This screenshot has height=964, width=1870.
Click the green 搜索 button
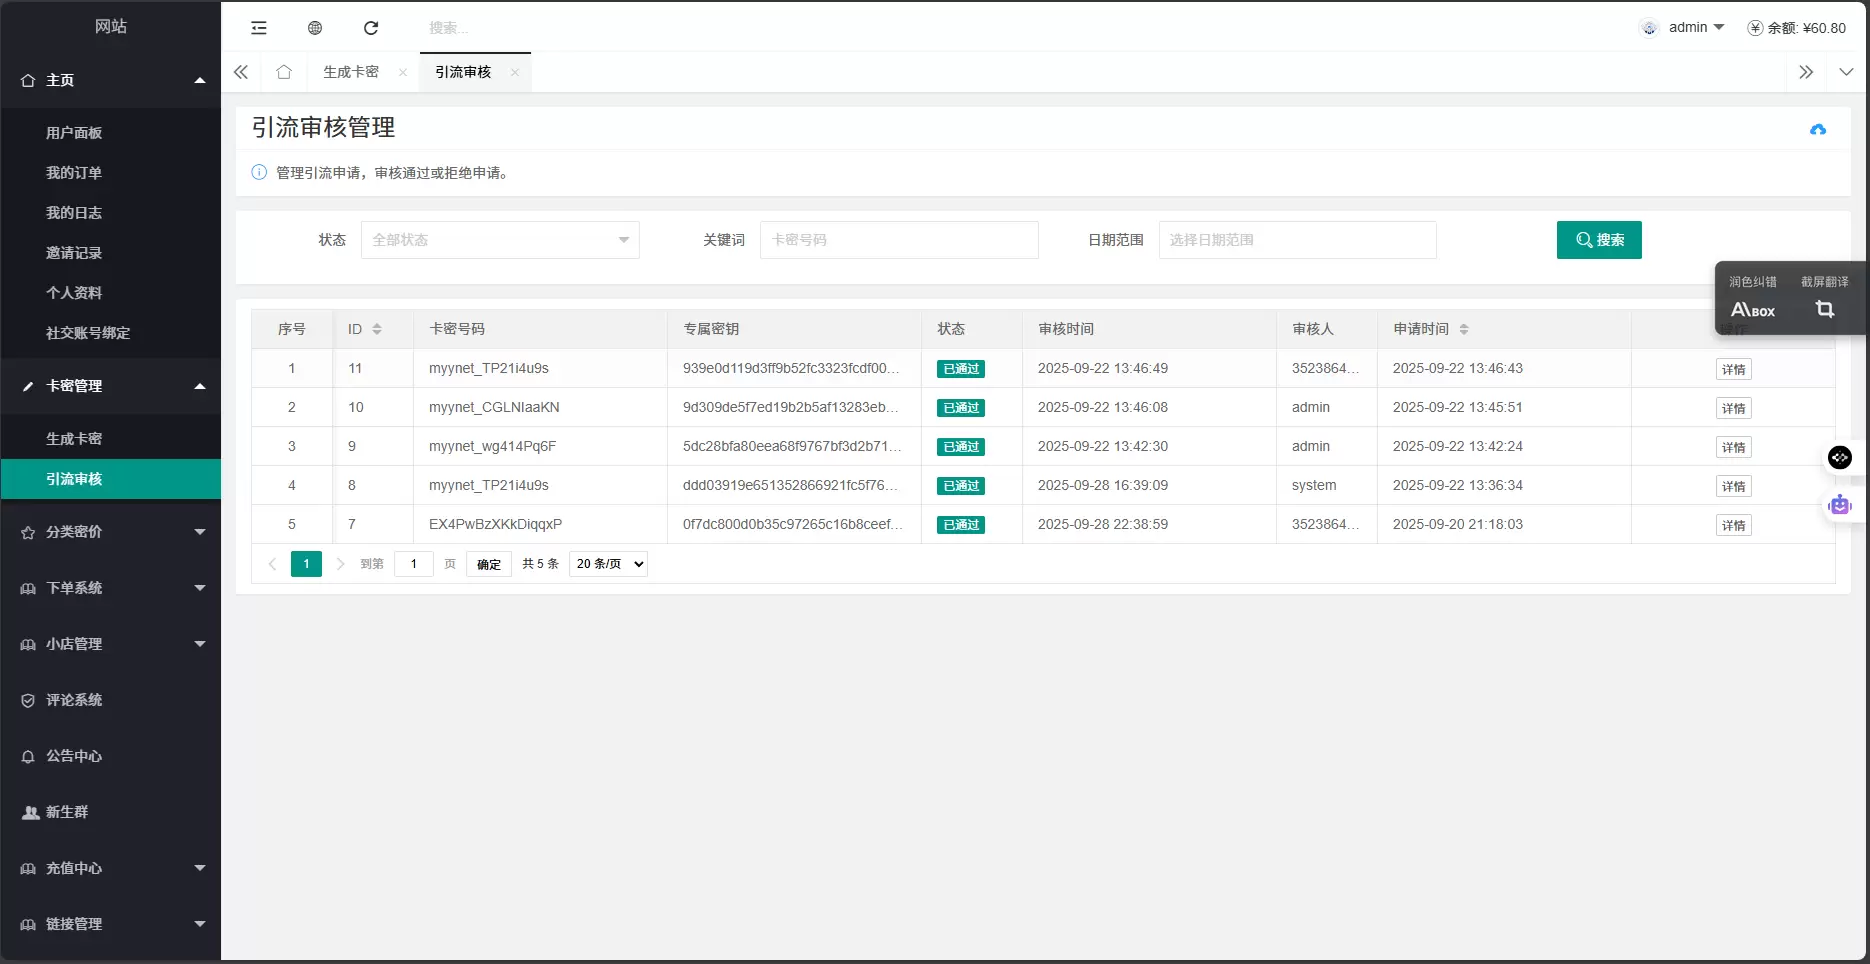[1599, 240]
